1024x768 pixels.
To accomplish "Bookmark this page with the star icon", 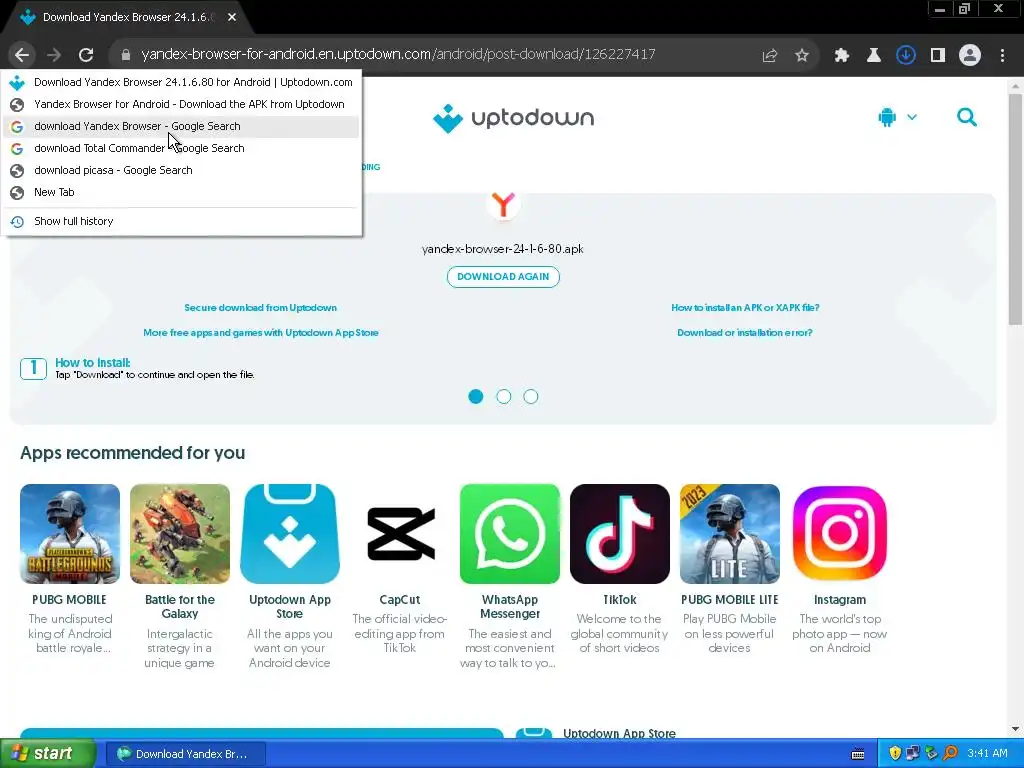I will click(x=802, y=56).
